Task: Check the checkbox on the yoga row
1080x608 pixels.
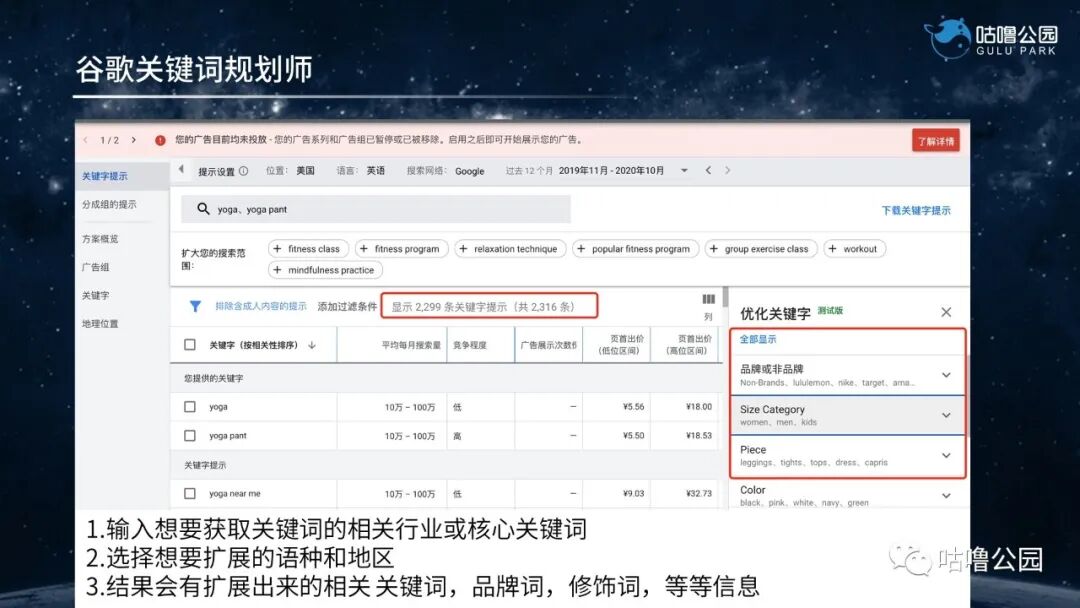Action: [x=188, y=407]
